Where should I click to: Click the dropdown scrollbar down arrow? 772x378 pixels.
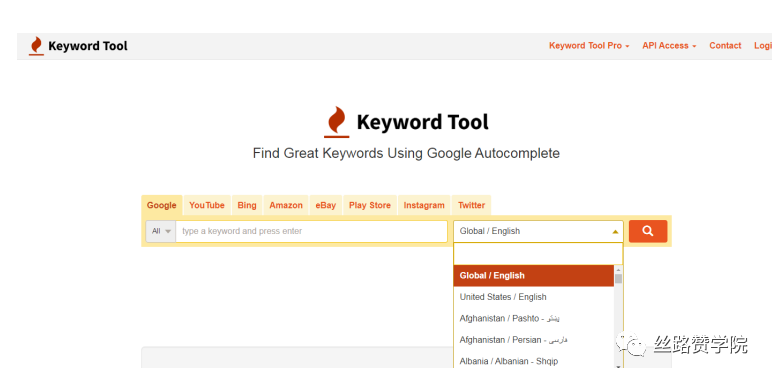(x=618, y=366)
